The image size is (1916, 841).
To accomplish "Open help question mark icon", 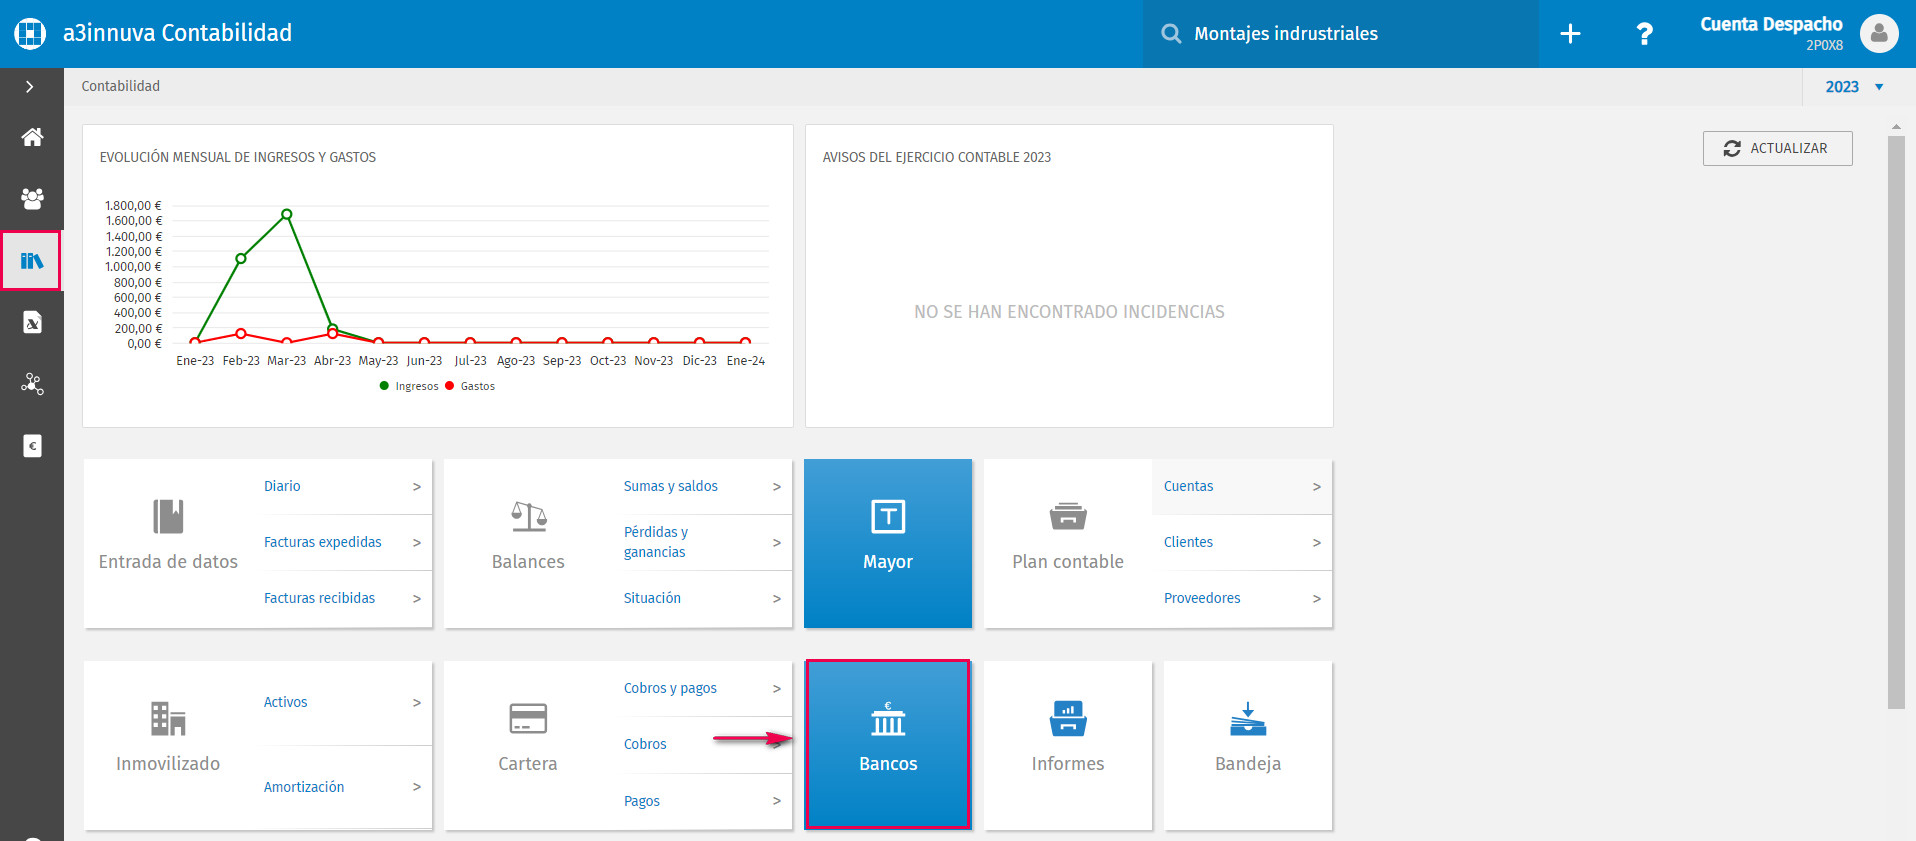I will tap(1644, 34).
